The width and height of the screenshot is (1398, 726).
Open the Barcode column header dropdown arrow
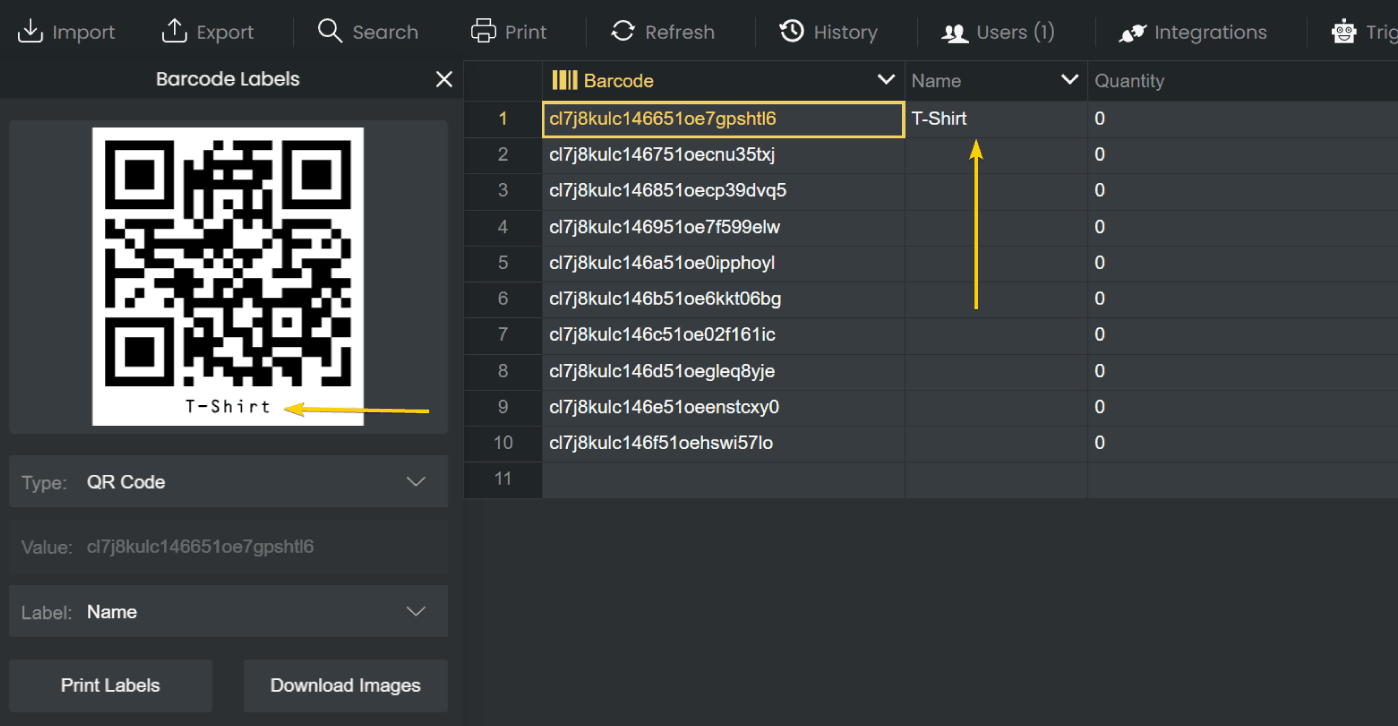(x=885, y=80)
